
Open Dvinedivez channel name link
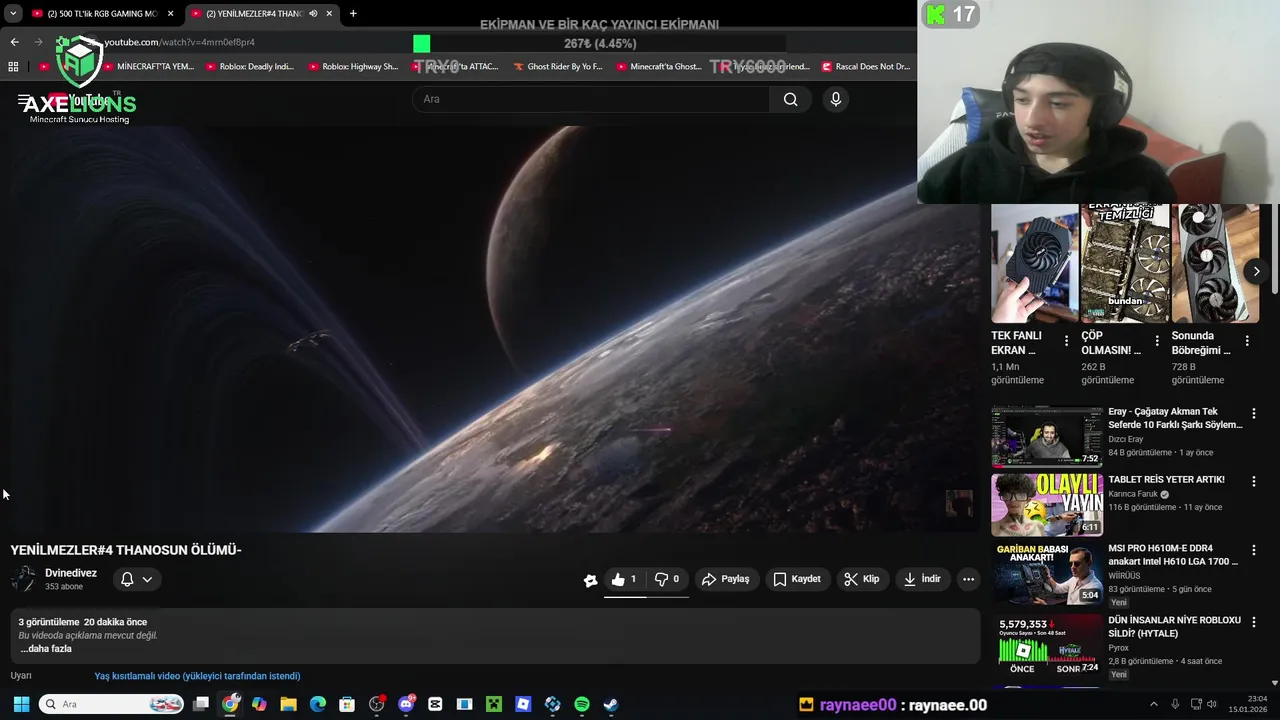[71, 573]
